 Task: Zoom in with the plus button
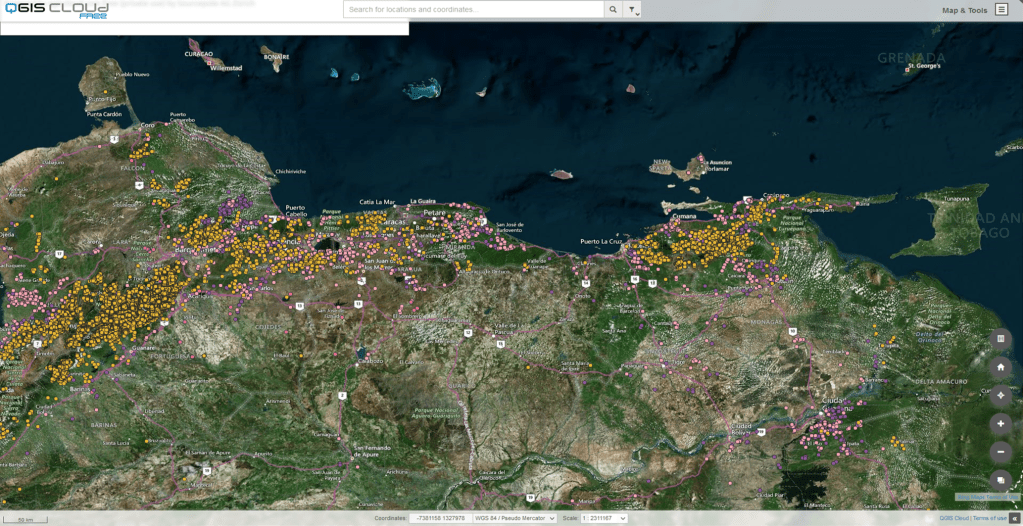pyautogui.click(x=1001, y=424)
